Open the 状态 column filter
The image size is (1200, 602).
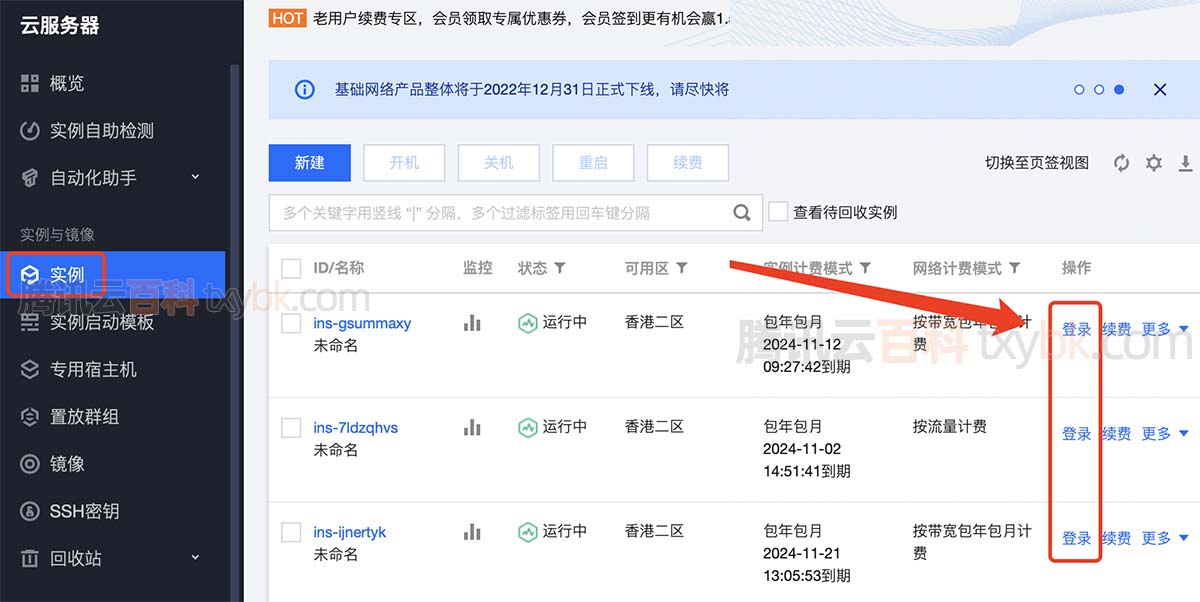click(x=560, y=268)
